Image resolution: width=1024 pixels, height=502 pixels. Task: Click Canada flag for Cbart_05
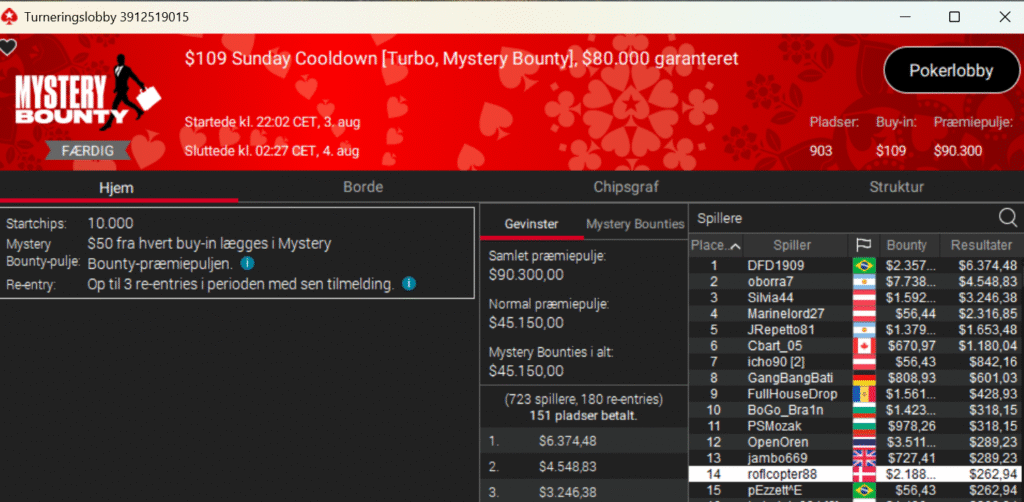[x=863, y=345]
